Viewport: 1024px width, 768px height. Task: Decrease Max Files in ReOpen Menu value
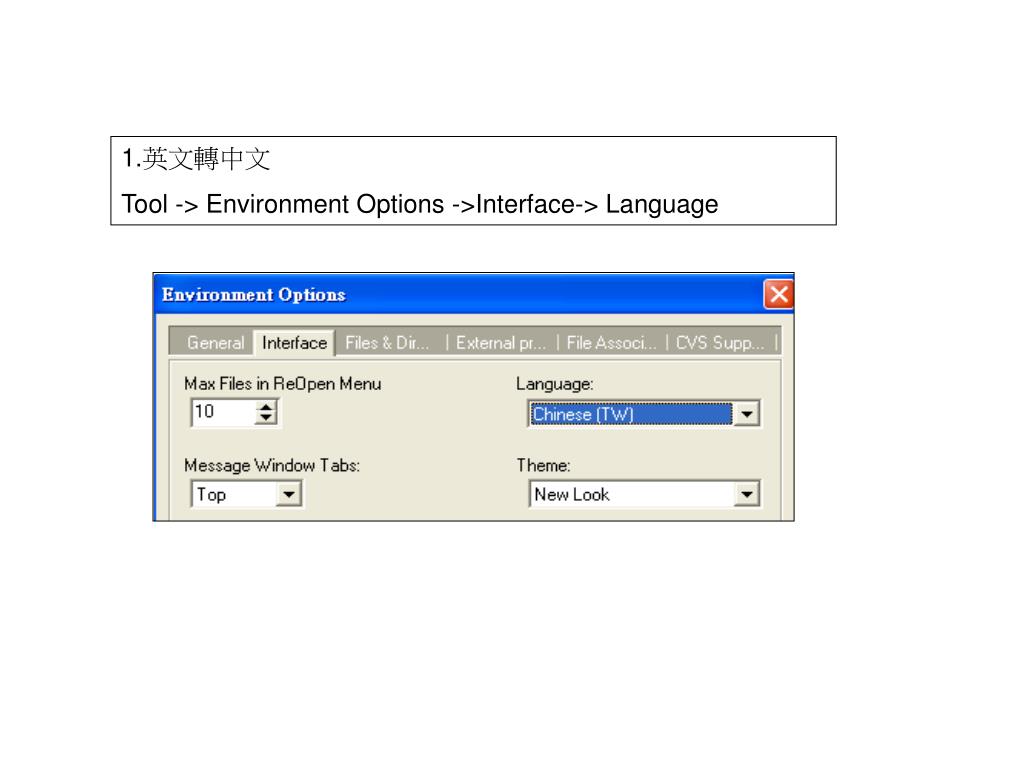tap(266, 419)
